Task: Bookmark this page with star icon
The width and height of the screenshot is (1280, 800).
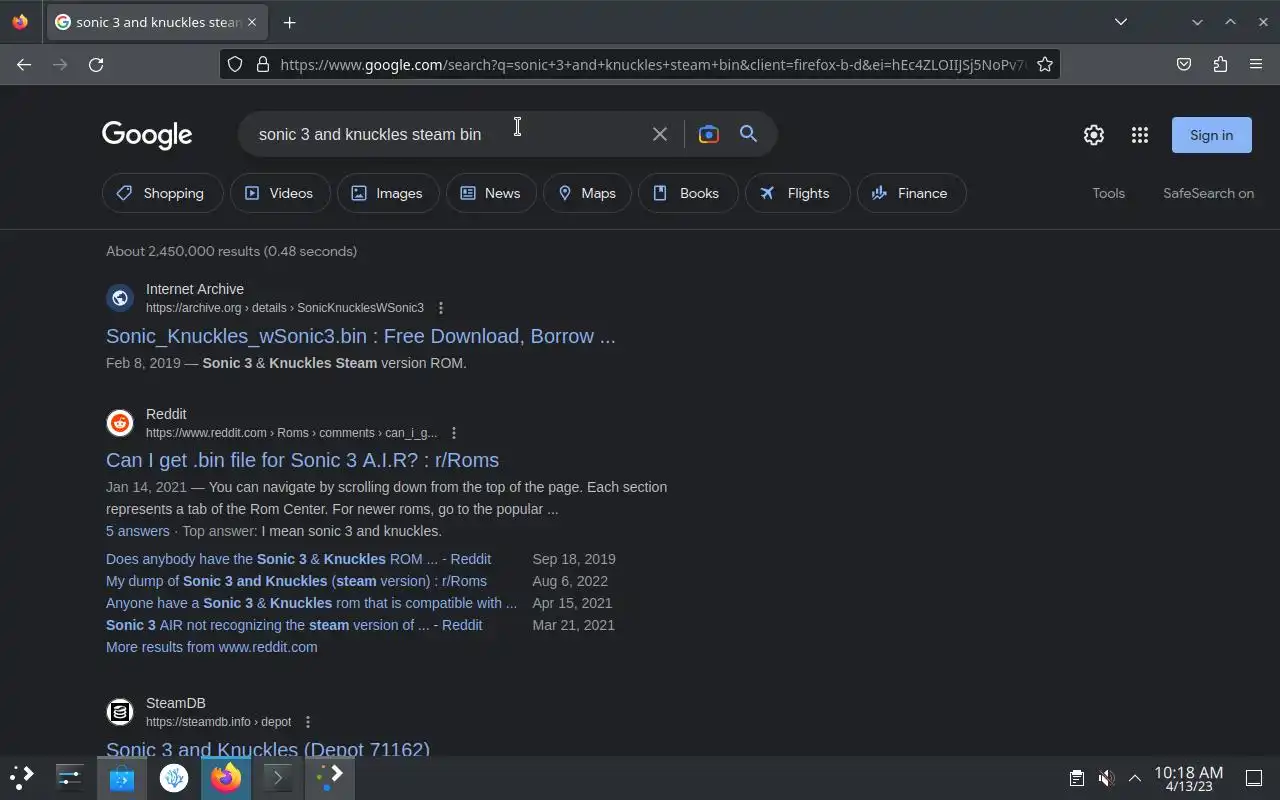Action: point(1044,64)
